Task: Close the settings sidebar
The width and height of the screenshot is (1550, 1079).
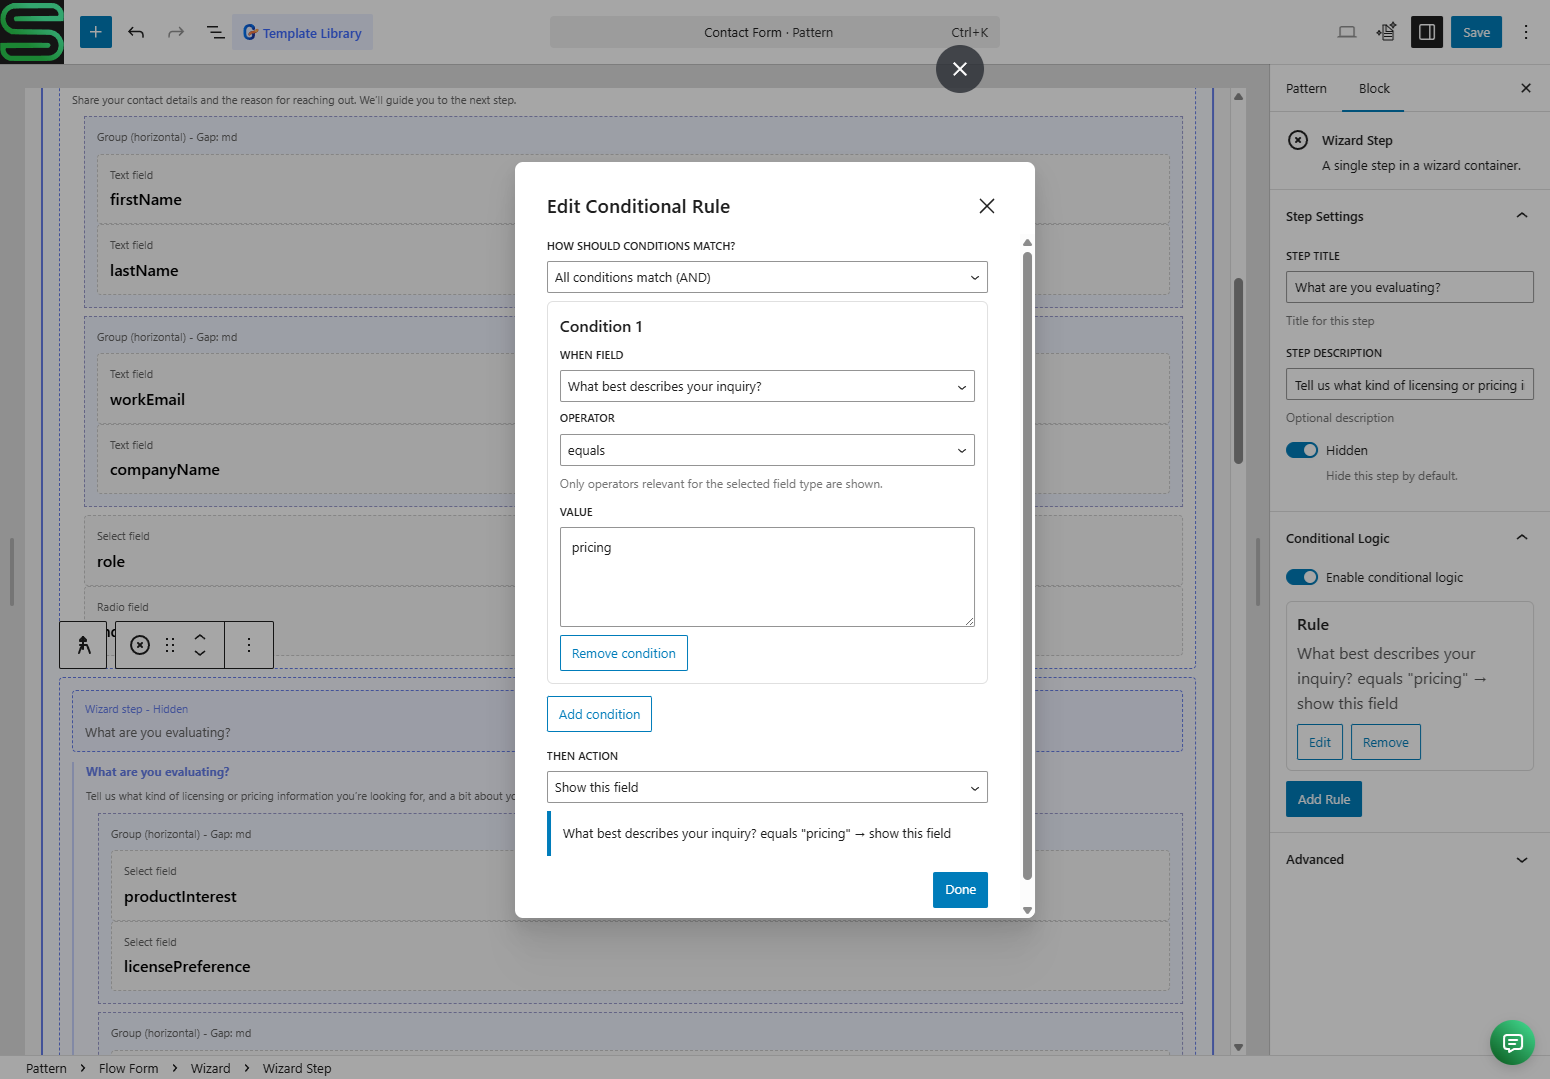Action: 1526,88
